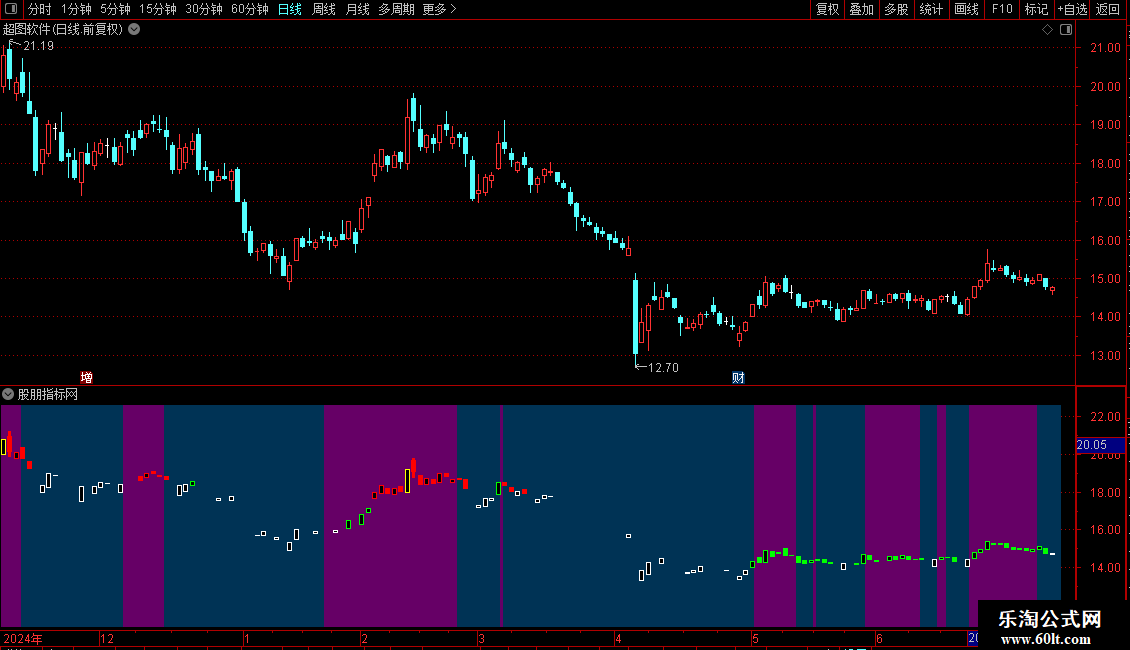Click the 统计 statistics button
Screen dimensions: 1130x650
coord(931,9)
